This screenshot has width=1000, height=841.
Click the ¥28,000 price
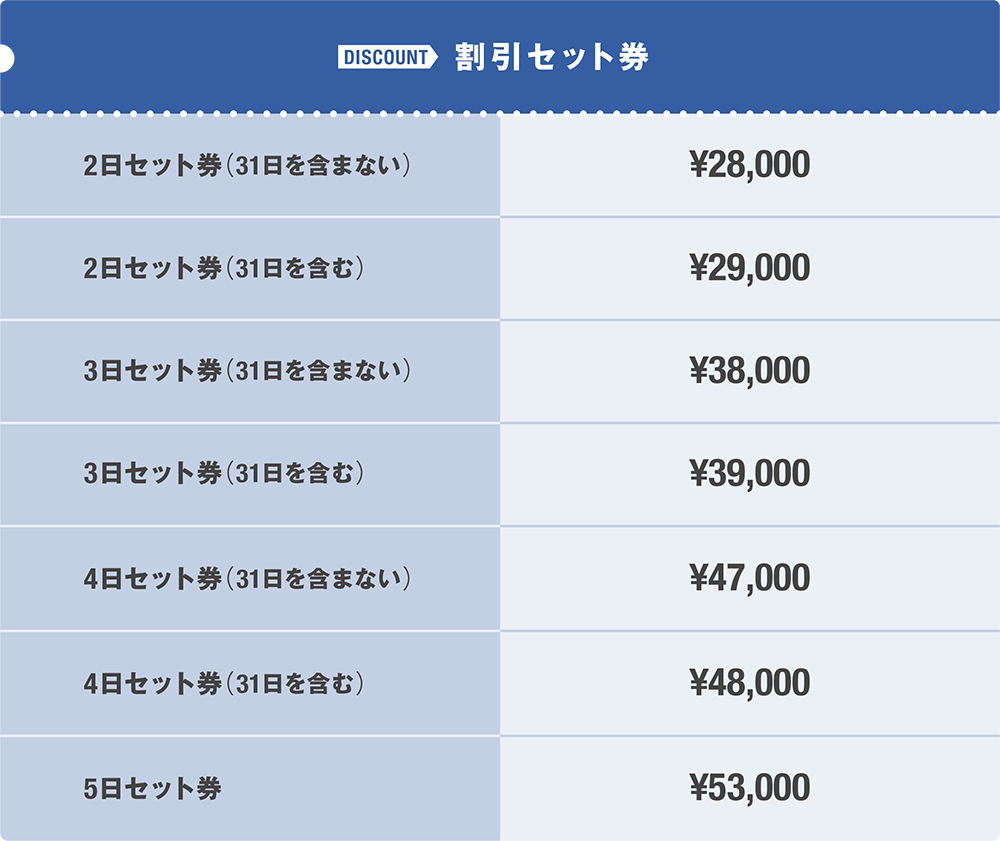click(x=749, y=166)
